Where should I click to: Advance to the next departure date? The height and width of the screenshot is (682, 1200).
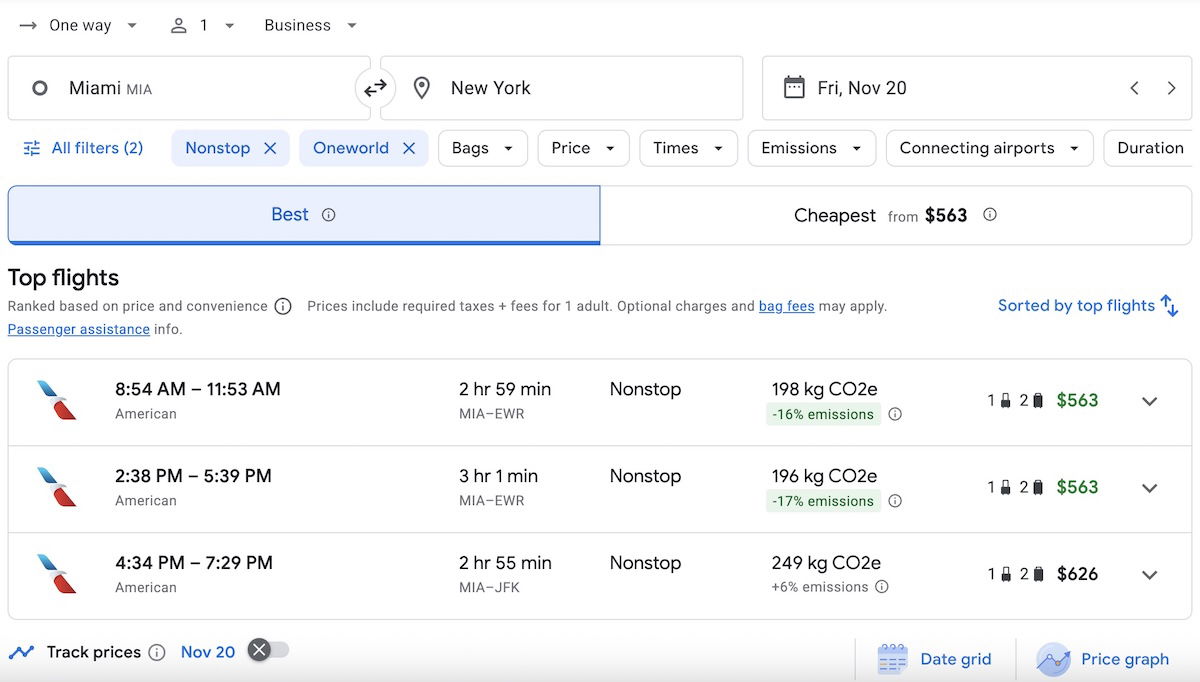(x=1171, y=88)
